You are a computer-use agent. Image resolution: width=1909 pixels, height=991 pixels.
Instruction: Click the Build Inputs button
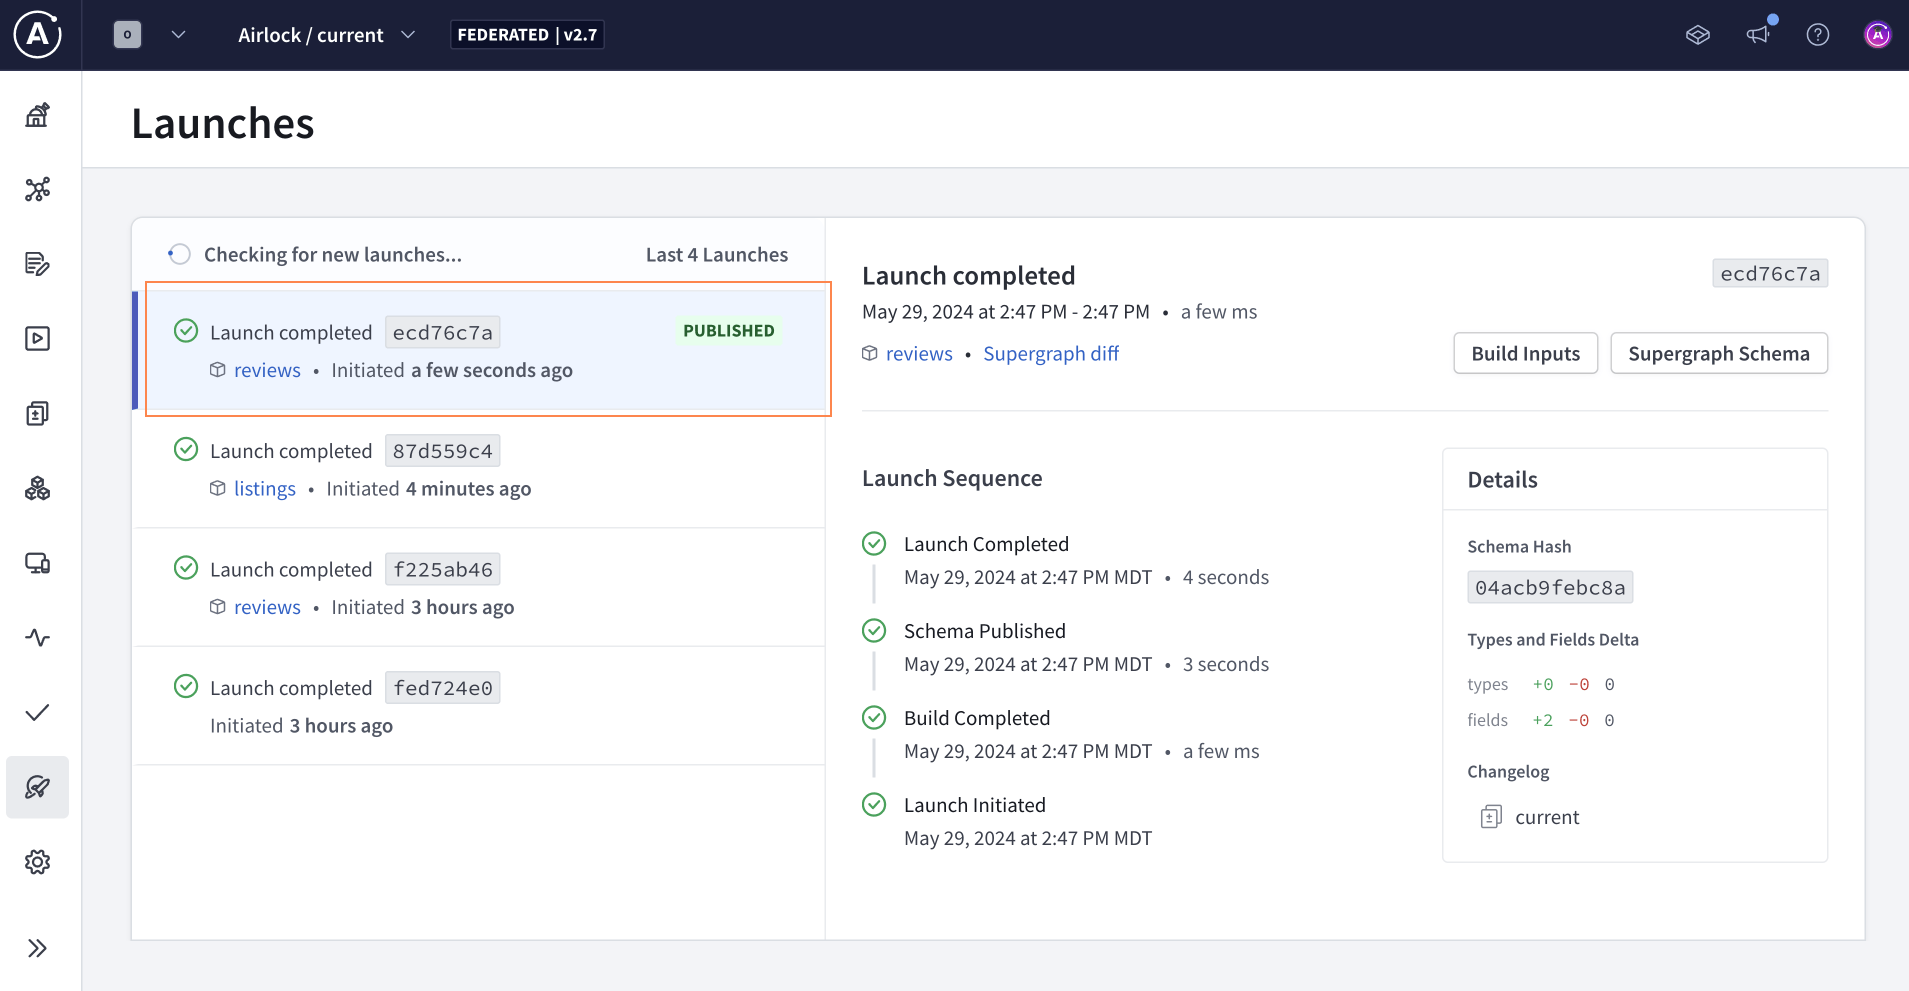click(1525, 354)
